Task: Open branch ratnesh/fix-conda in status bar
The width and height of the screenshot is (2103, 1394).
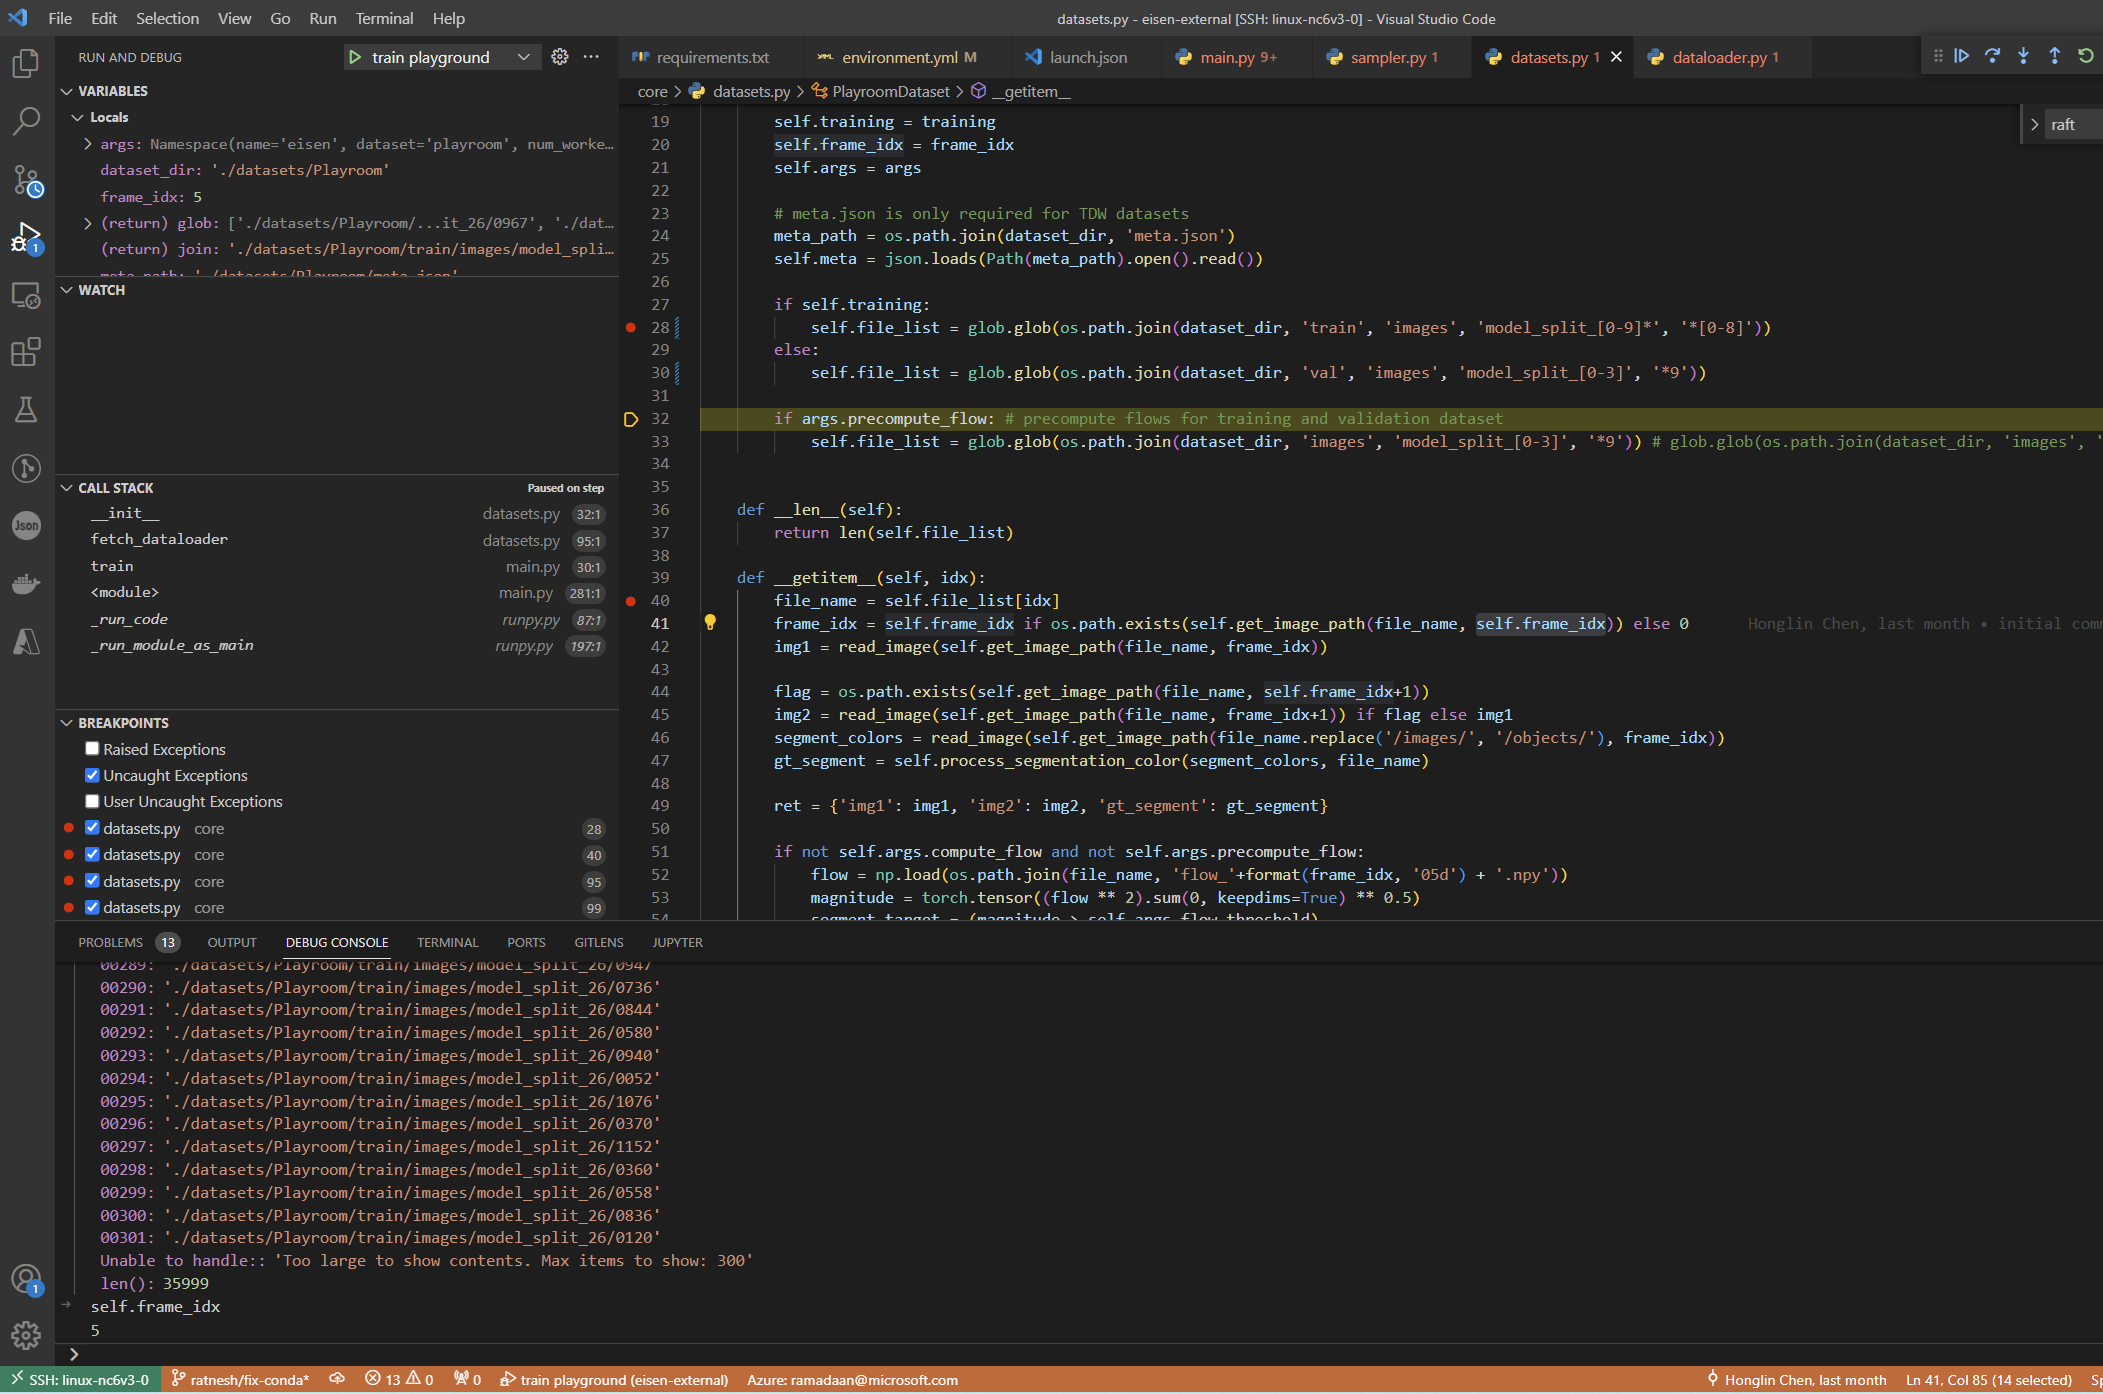Action: pos(240,1379)
